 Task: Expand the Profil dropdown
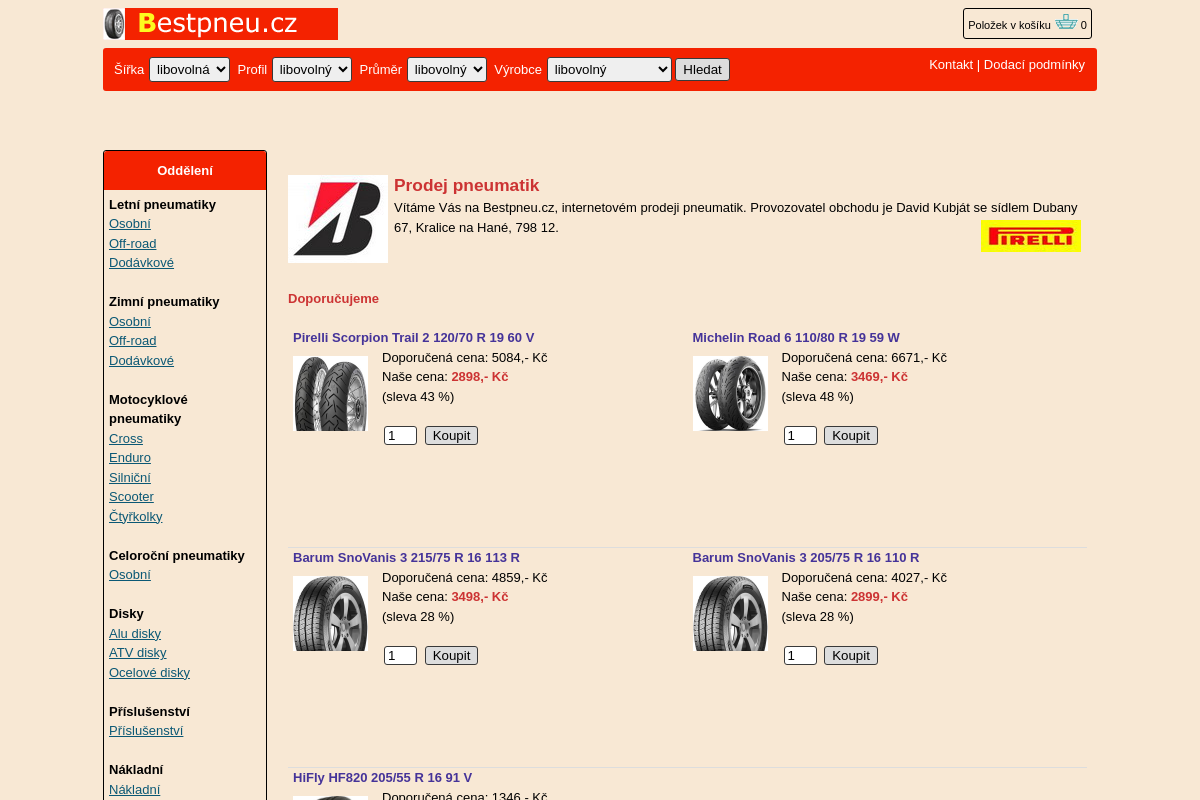[312, 69]
